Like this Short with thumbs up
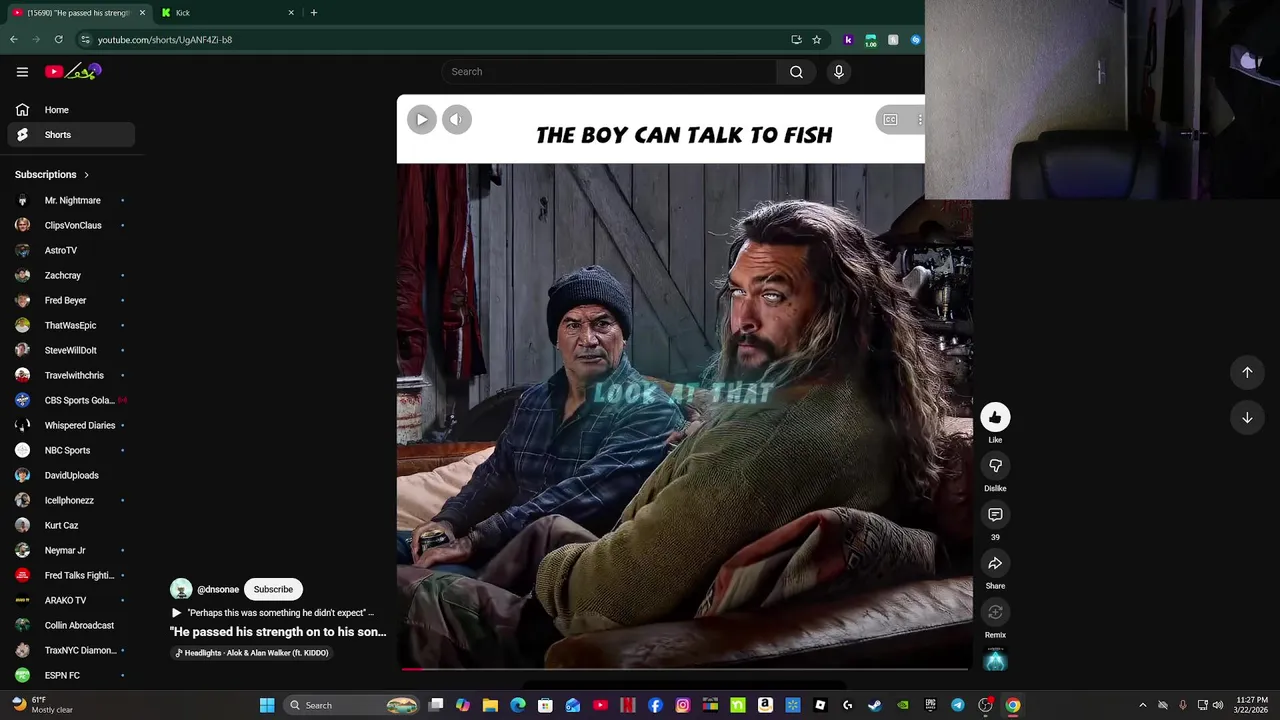1280x720 pixels. click(x=995, y=417)
